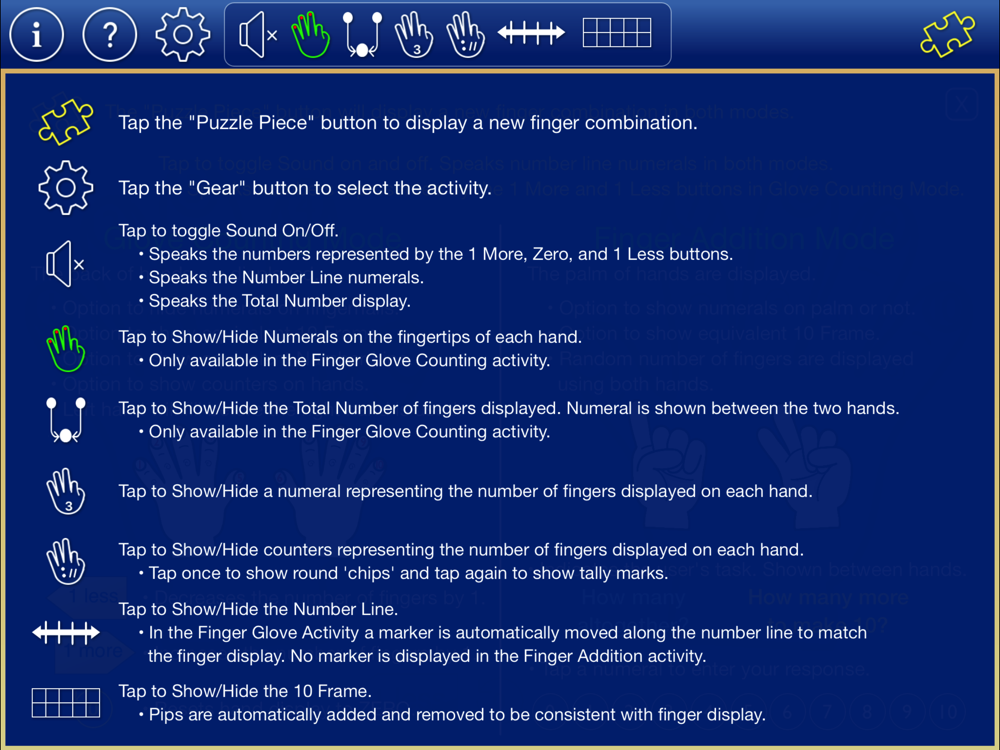The image size is (1000, 750).
Task: Click the green hand icon in the help list
Action: pos(66,348)
